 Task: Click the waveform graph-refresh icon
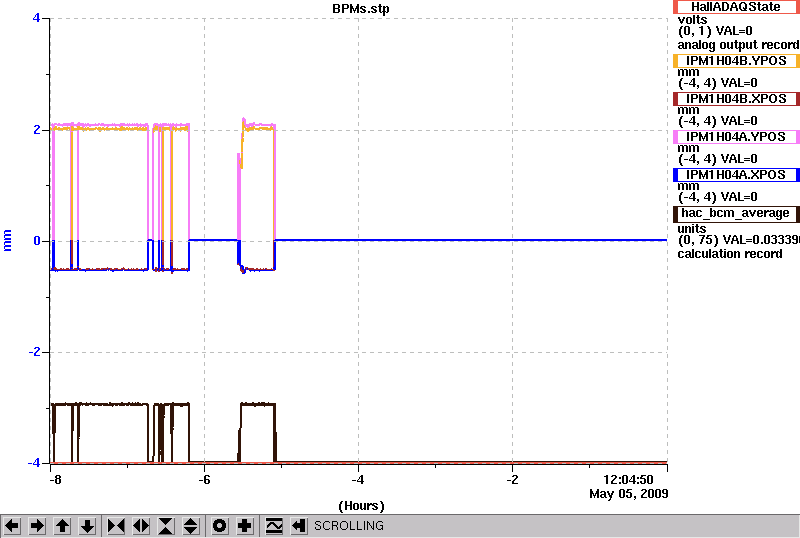click(274, 526)
